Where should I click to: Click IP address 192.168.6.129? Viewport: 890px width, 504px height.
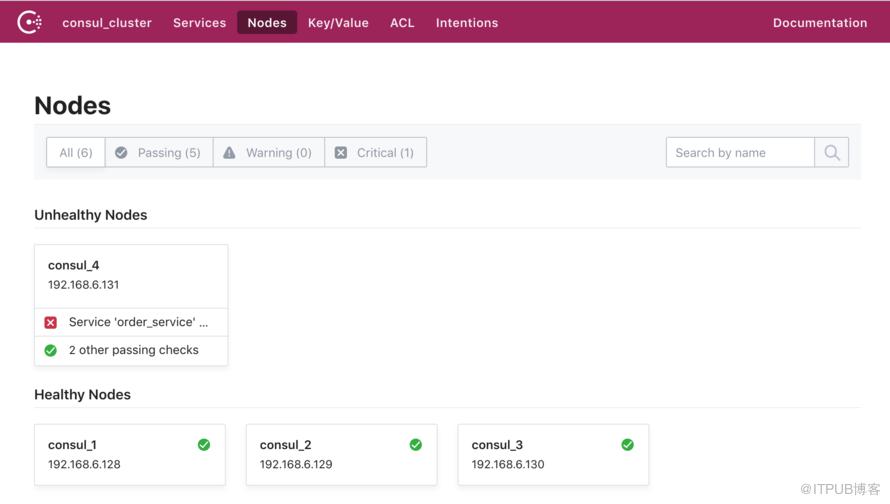(296, 464)
